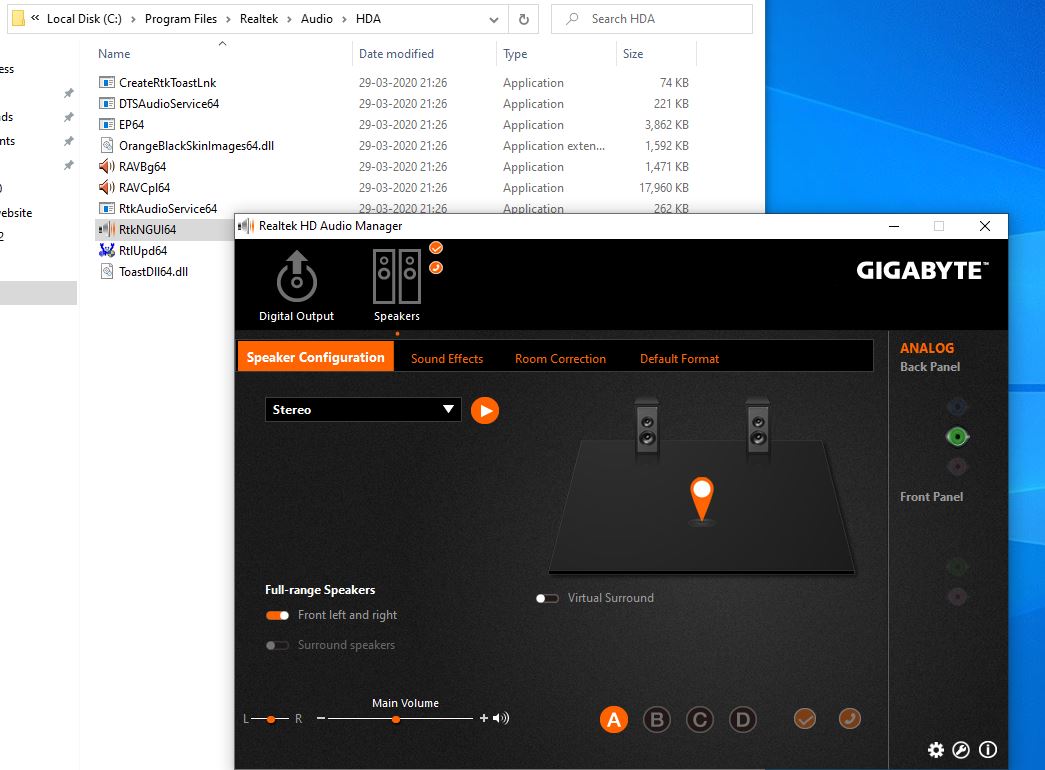Screen dimensions: 1045x770
Task: Select the RAVBg64 file
Action: (x=142, y=167)
